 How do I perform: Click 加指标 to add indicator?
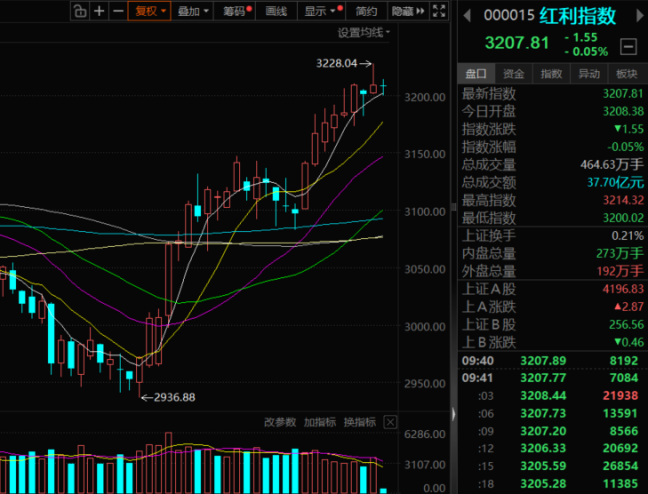tap(320, 422)
